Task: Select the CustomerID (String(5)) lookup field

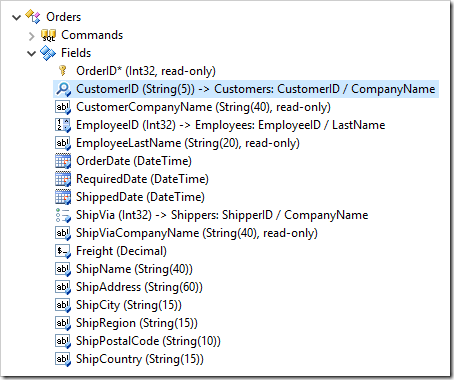Action: click(256, 89)
